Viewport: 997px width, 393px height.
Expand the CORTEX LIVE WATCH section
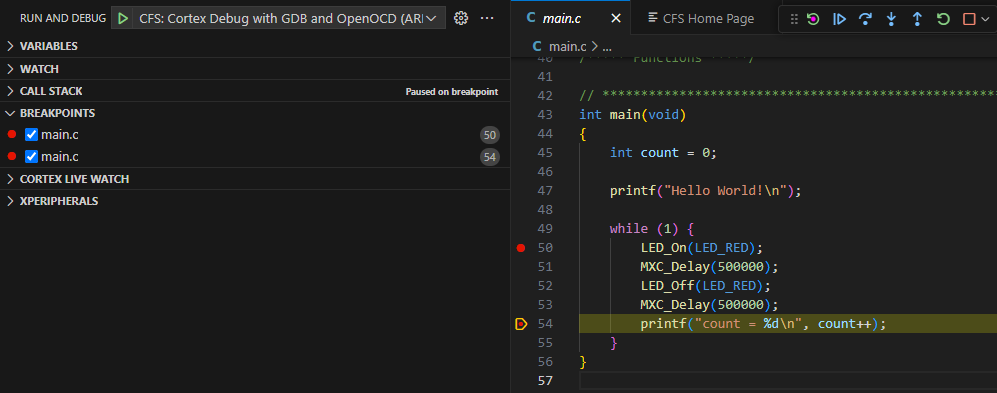click(254, 179)
